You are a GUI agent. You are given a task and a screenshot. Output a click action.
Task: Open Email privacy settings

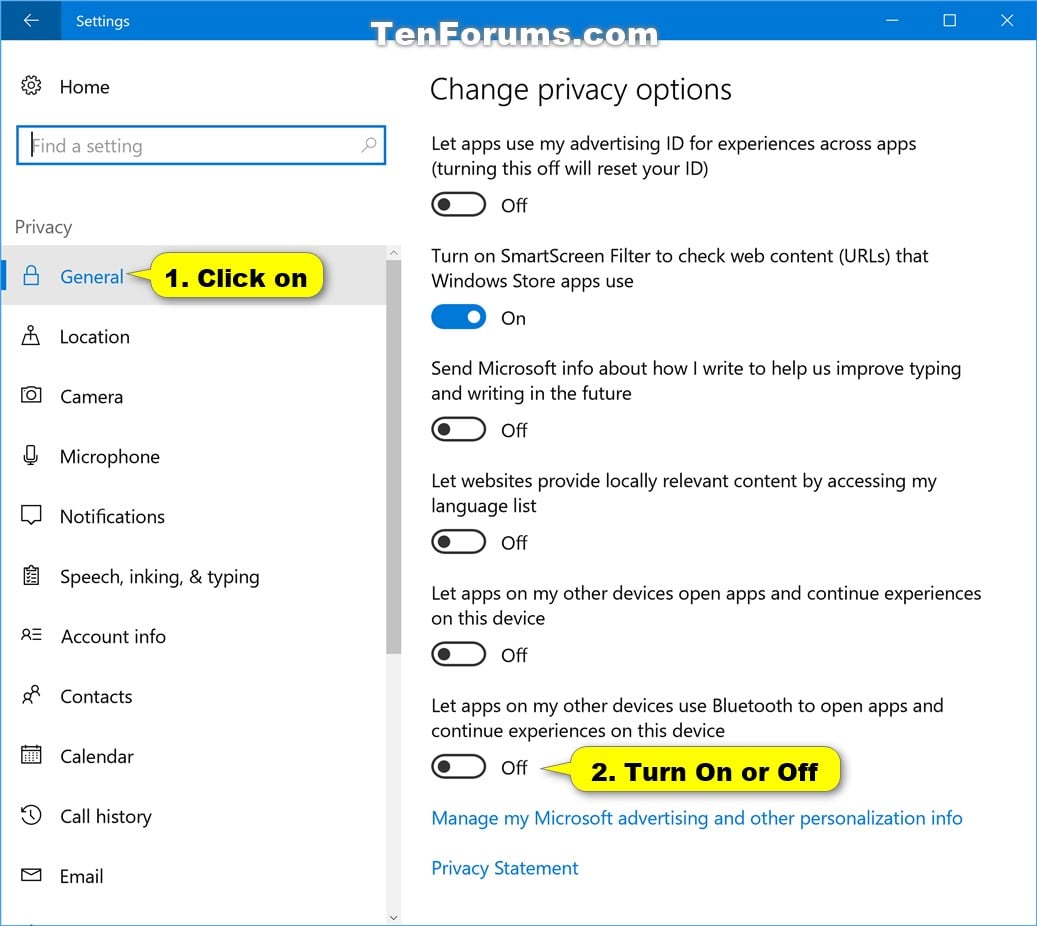194,876
